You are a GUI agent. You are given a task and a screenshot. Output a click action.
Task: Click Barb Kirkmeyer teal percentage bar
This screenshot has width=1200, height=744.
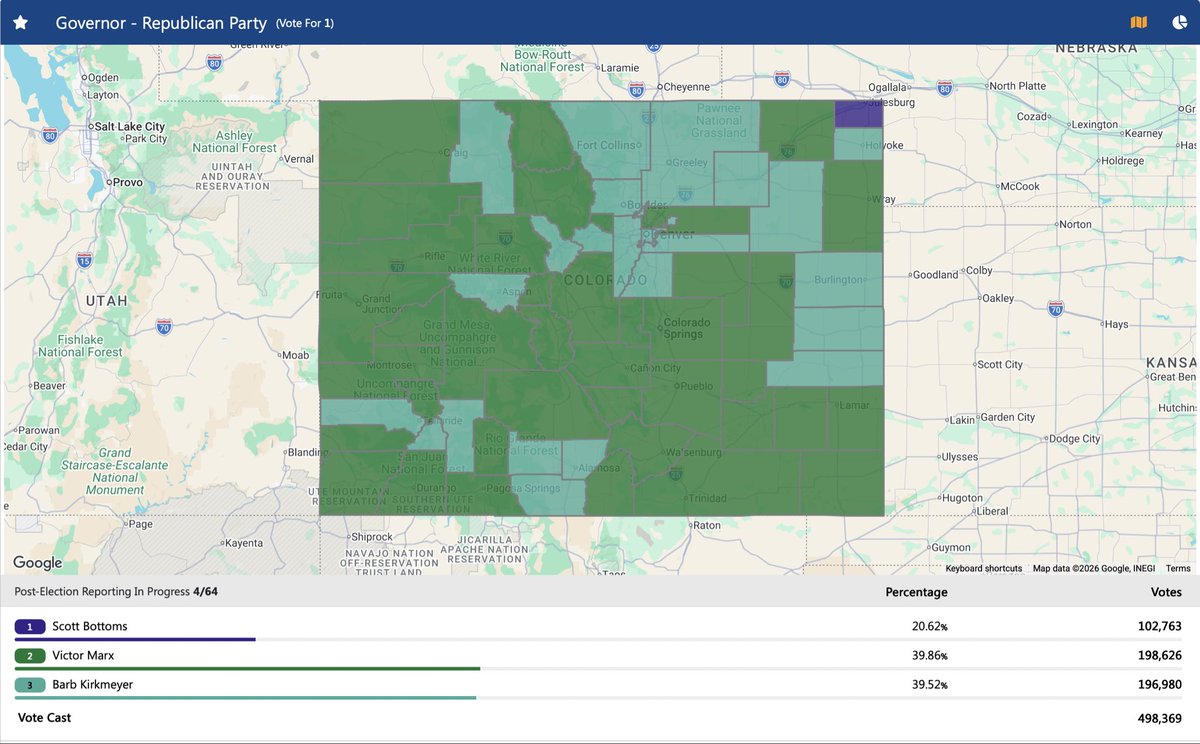coord(245,697)
